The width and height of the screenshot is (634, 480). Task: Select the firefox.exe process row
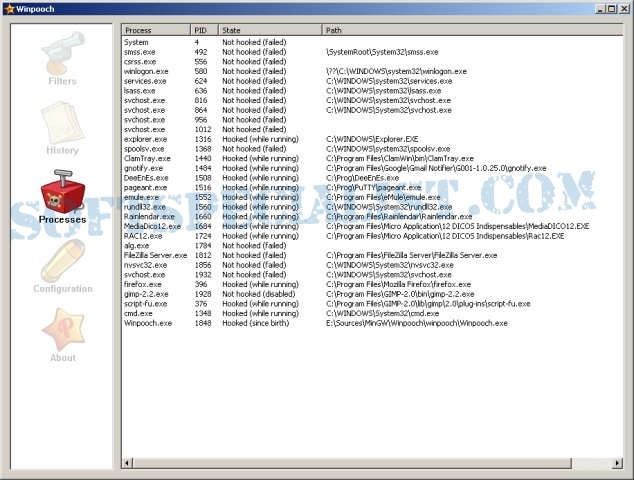coord(372,284)
